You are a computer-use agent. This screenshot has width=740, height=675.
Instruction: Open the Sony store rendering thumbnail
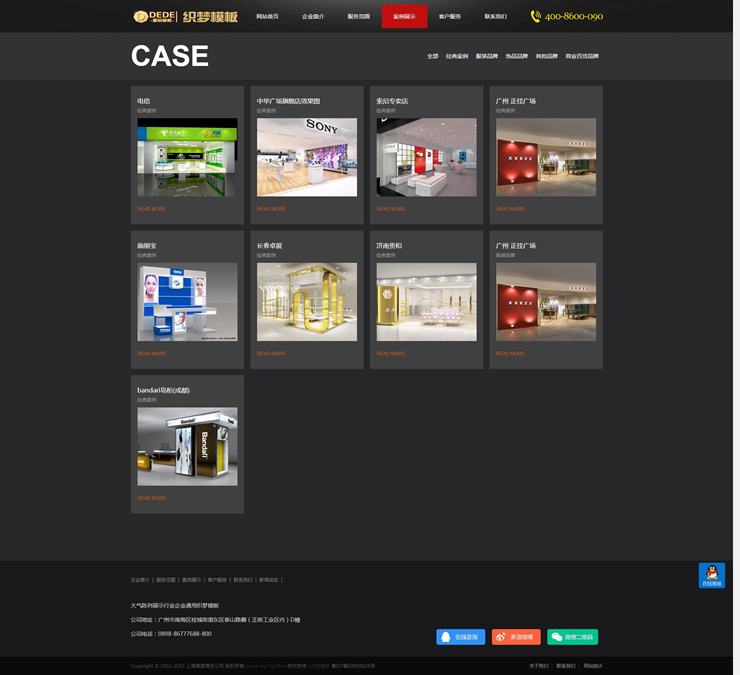point(306,157)
